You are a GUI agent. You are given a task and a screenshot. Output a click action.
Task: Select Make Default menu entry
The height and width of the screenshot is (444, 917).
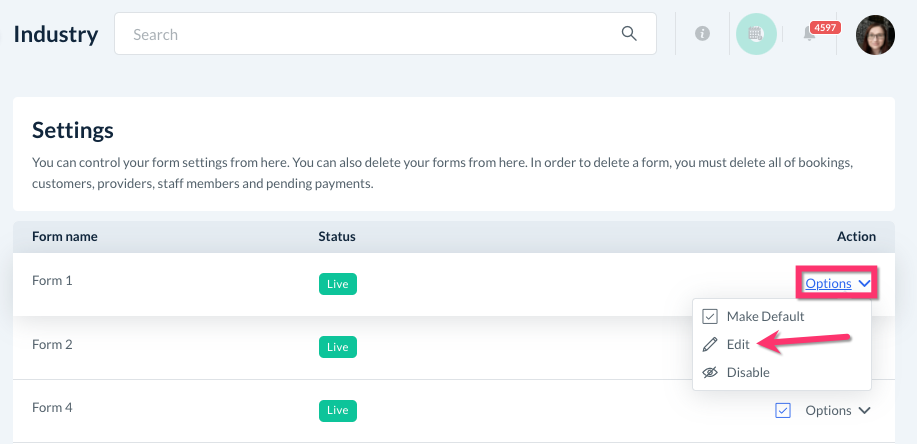point(765,316)
